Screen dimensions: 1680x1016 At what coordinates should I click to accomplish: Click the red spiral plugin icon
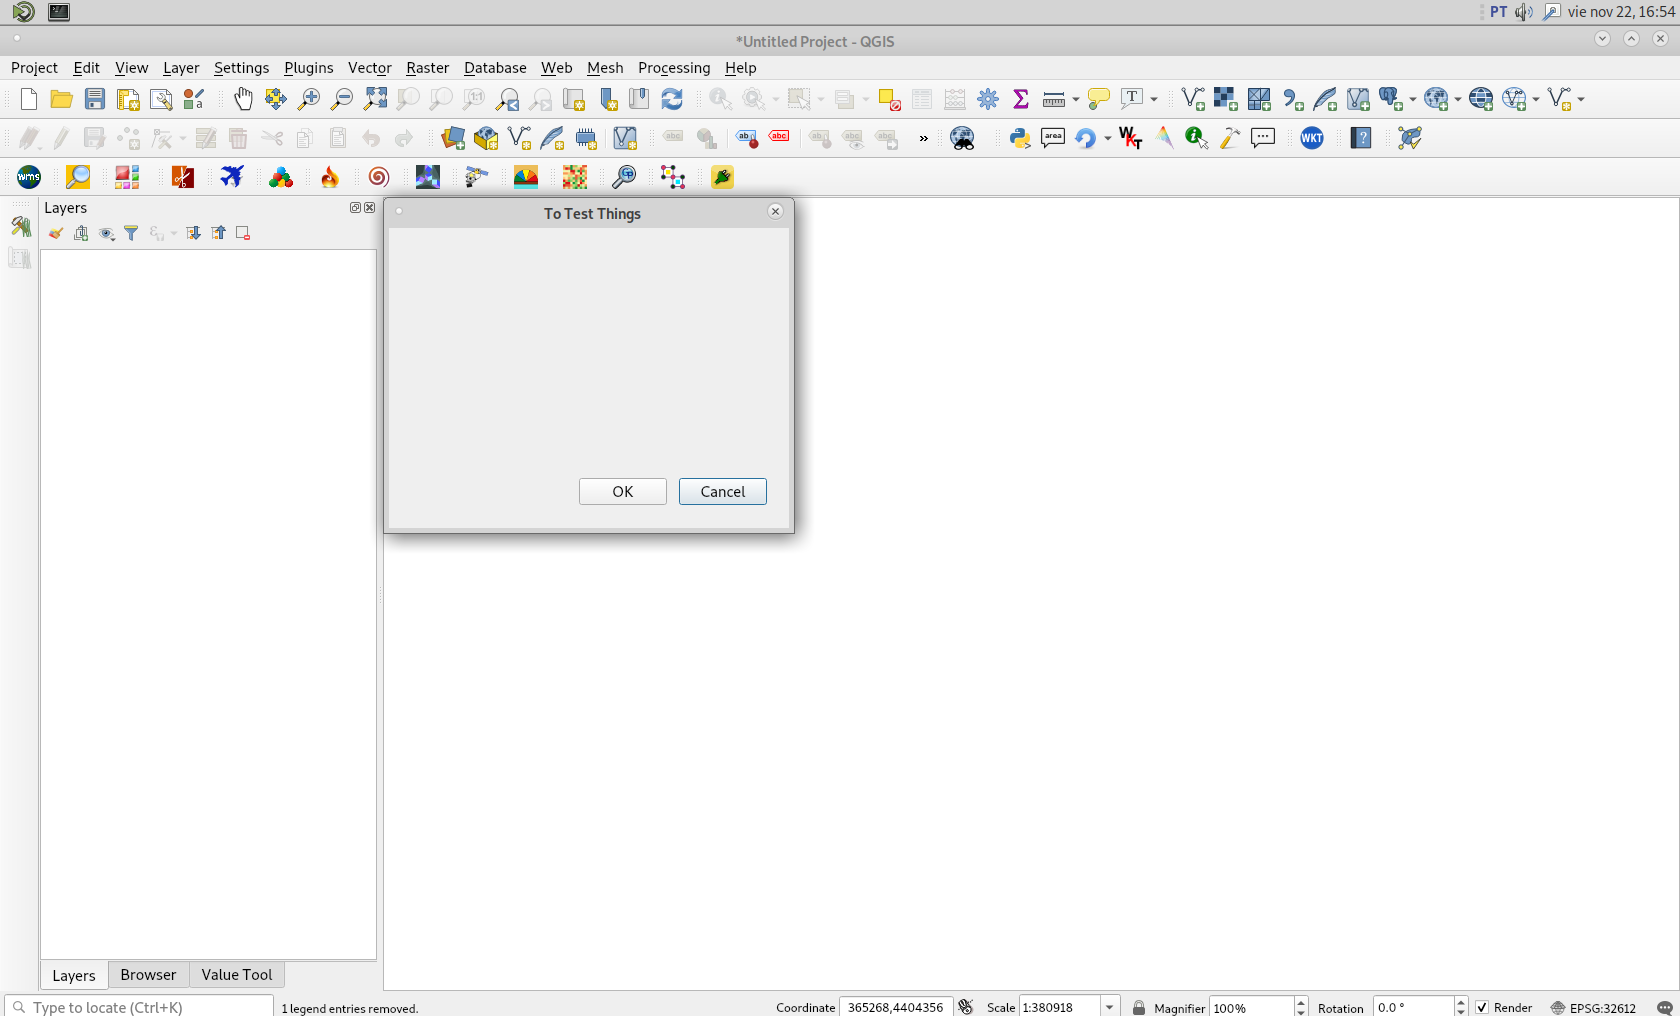(x=378, y=177)
